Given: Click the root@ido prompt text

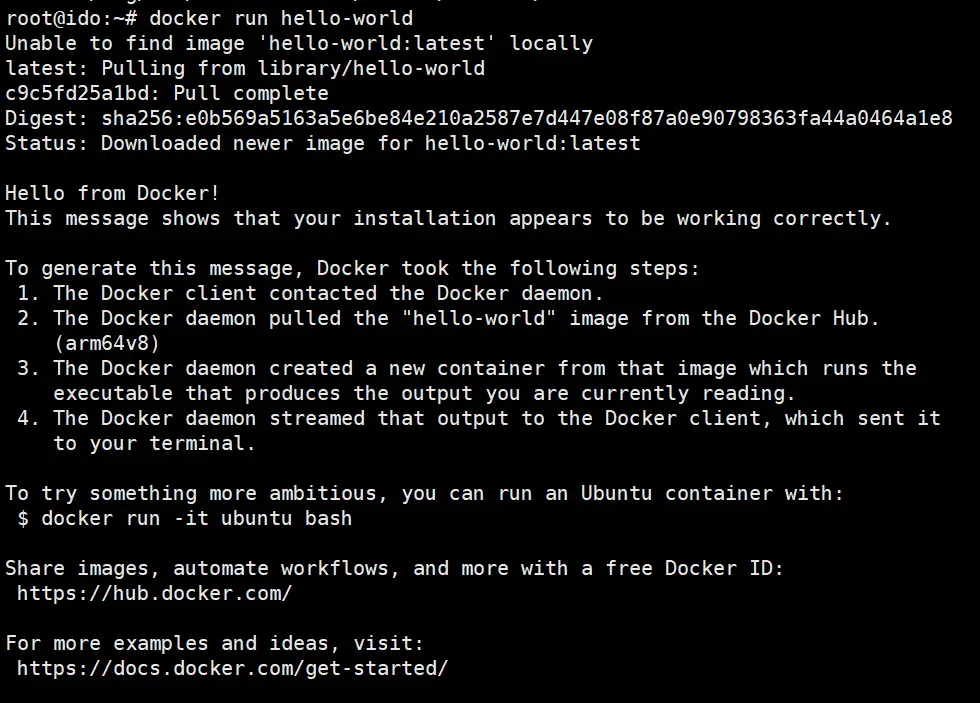Looking at the screenshot, I should click(71, 18).
